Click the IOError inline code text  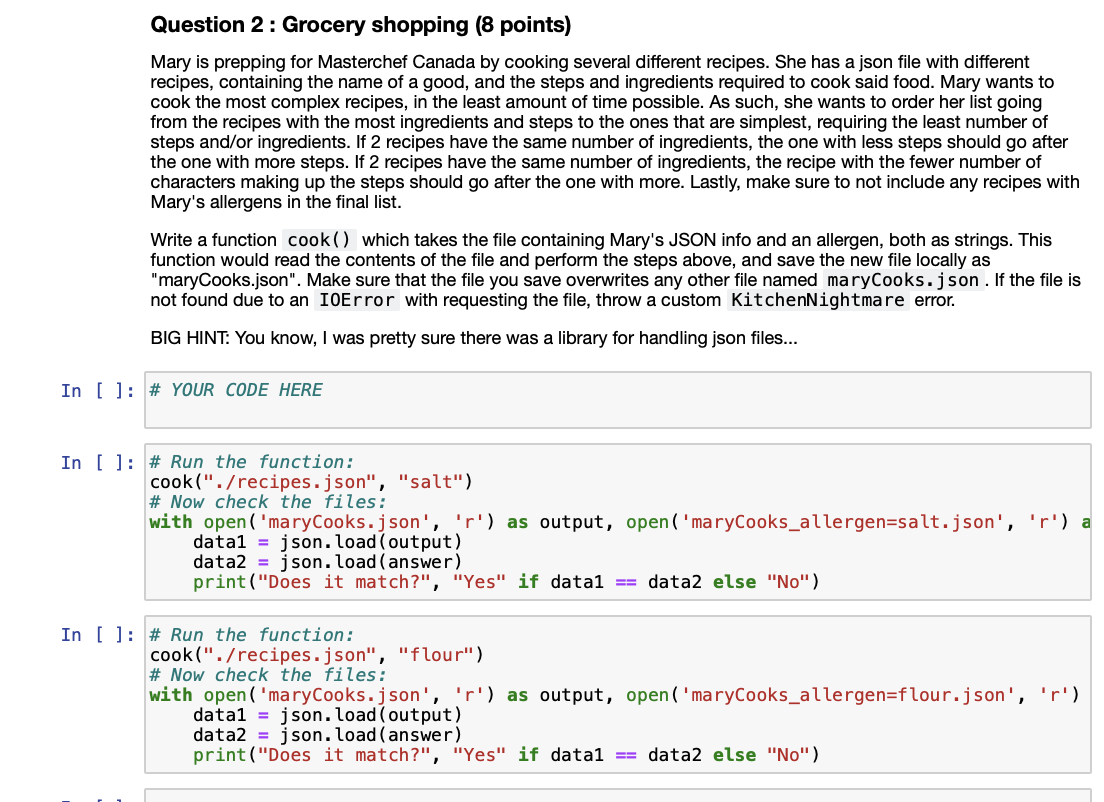click(356, 301)
